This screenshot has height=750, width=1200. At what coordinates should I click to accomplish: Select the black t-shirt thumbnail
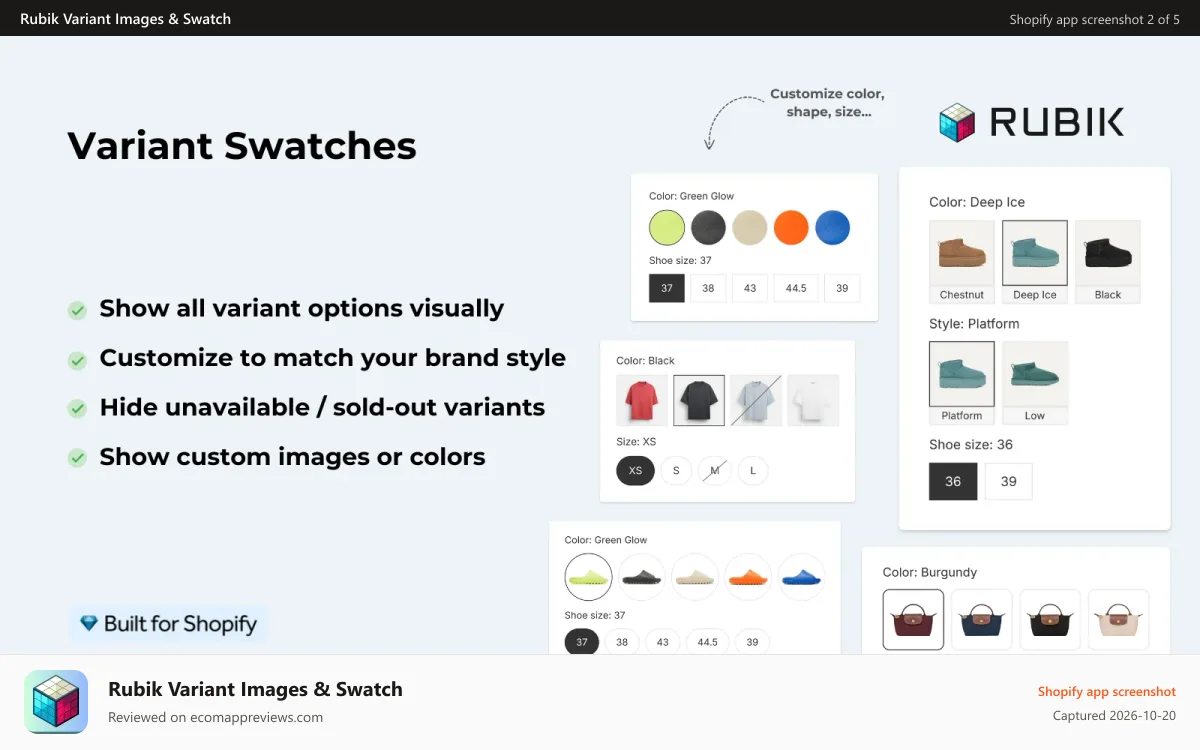point(699,401)
